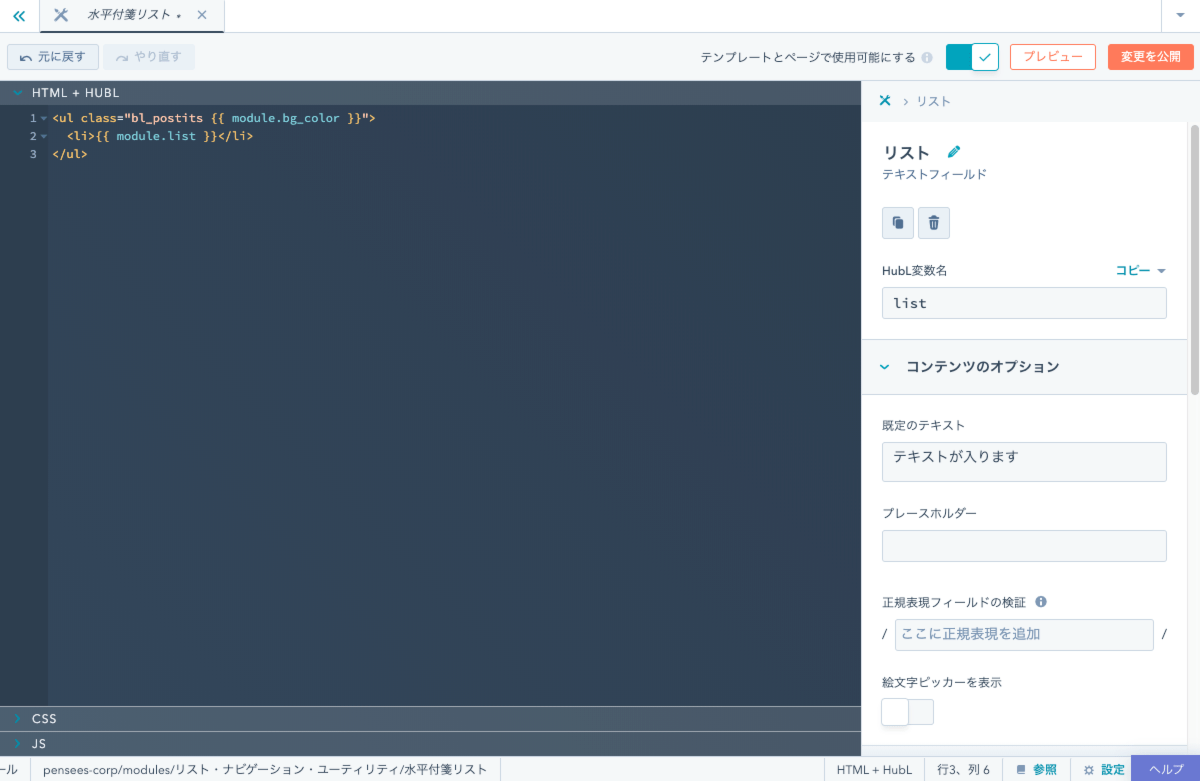Toggle テンプレートとページで使用可能にする switch
This screenshot has width=1200, height=781.
coord(972,57)
